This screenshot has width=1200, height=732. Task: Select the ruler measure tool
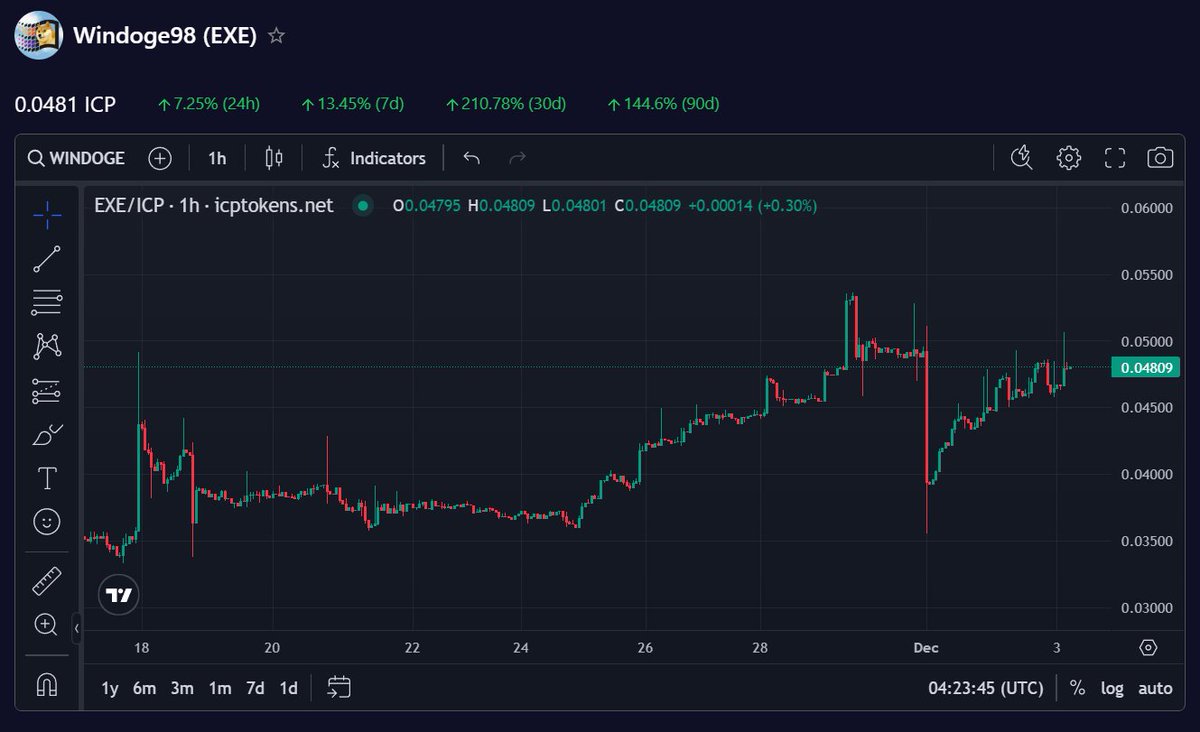click(47, 580)
